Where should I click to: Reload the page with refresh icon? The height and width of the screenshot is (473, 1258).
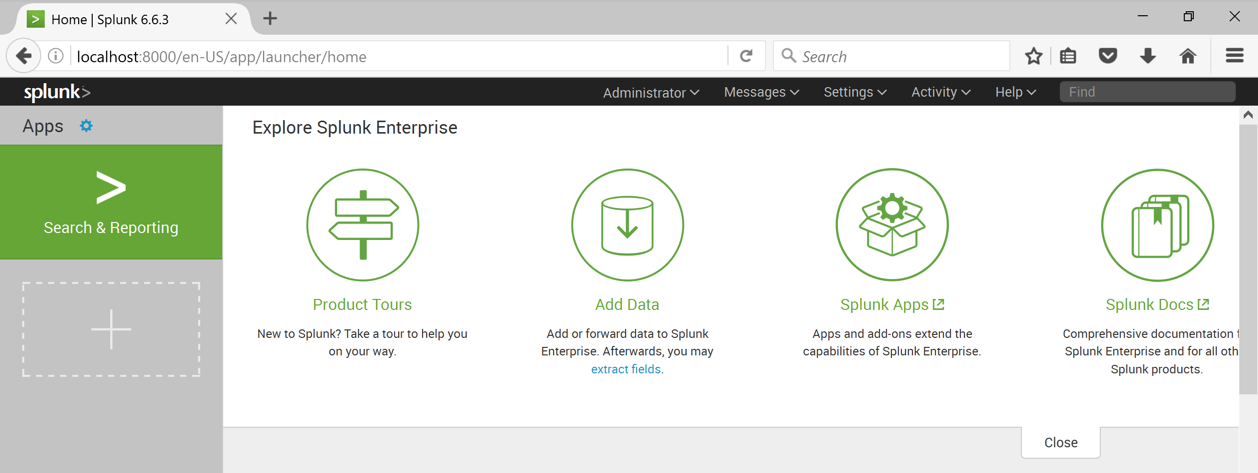coord(746,57)
